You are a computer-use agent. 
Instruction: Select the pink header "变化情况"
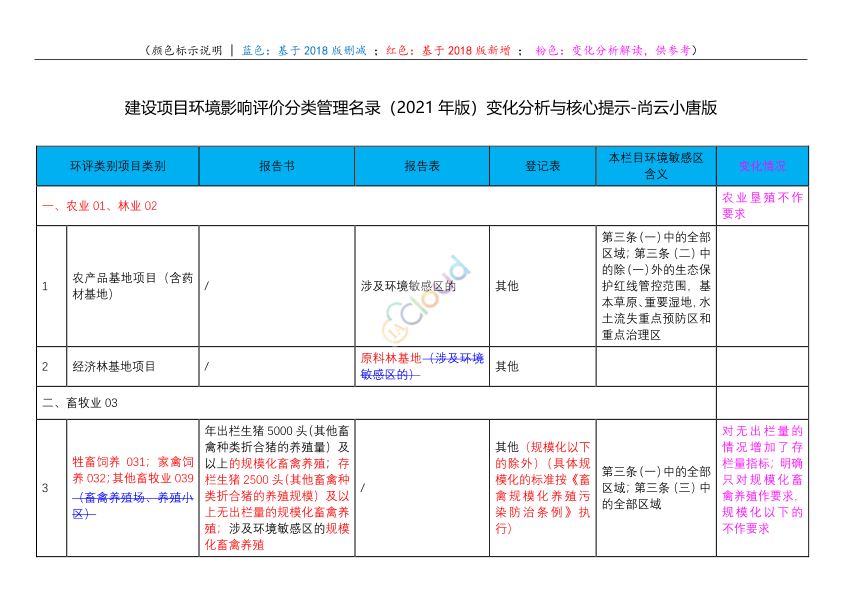pyautogui.click(x=762, y=166)
